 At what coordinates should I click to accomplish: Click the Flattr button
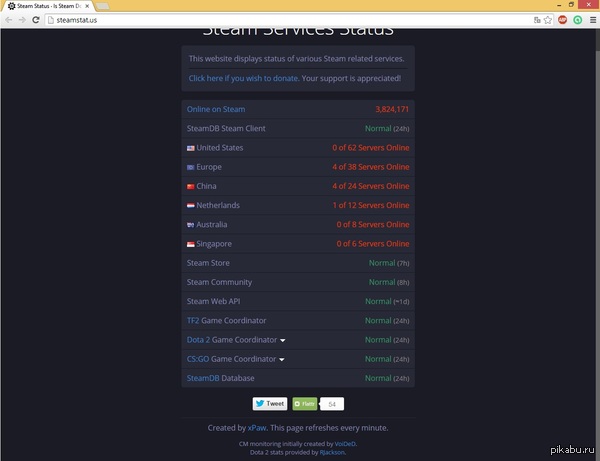pos(305,404)
